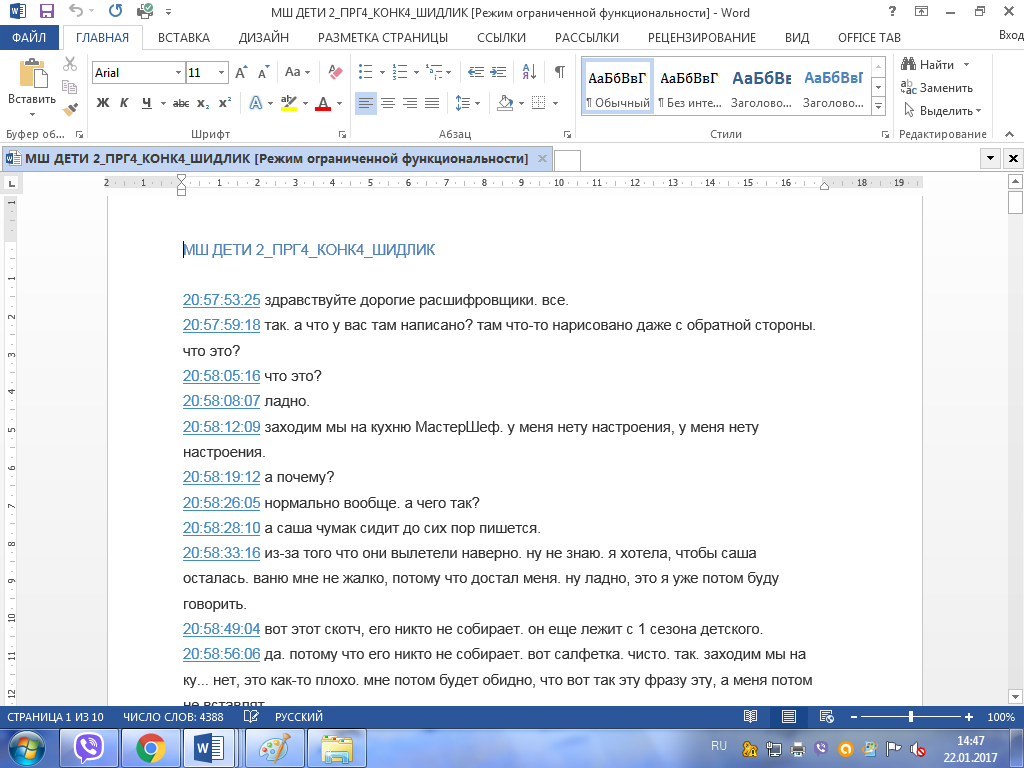Screen dimensions: 1024x768
Task: Switch to the ВСТАВКА tab
Action: pyautogui.click(x=184, y=37)
